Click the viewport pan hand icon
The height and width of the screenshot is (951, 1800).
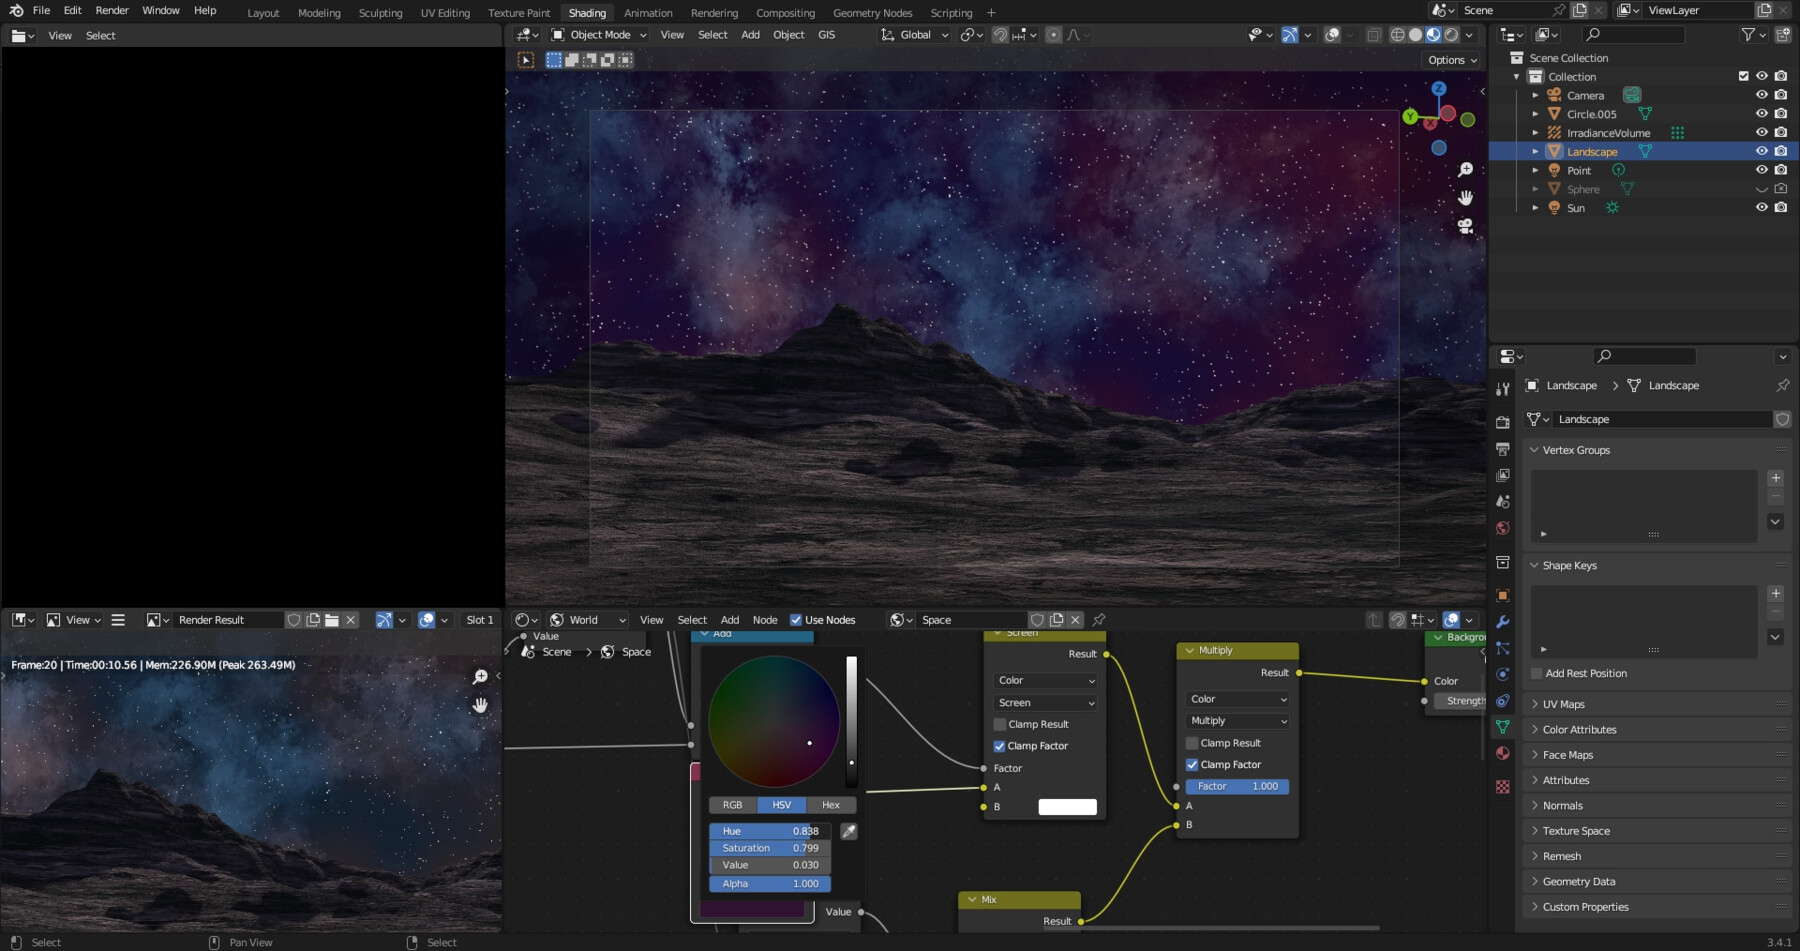click(1465, 198)
